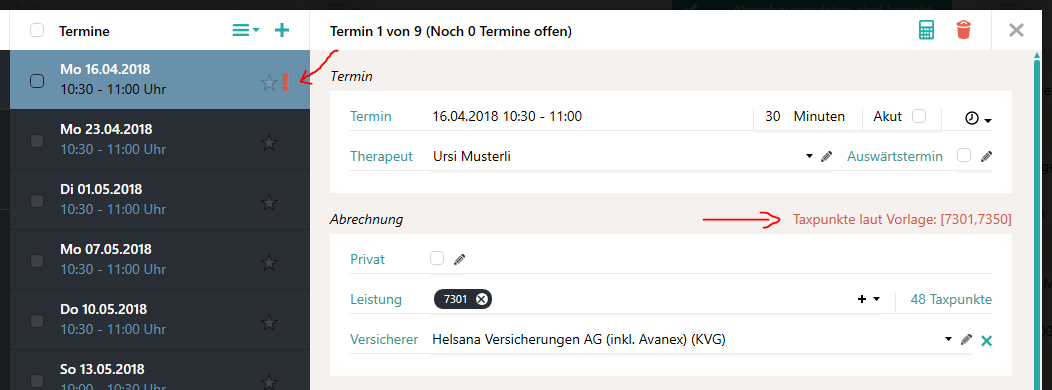Open the calculator icon in header

point(927,30)
